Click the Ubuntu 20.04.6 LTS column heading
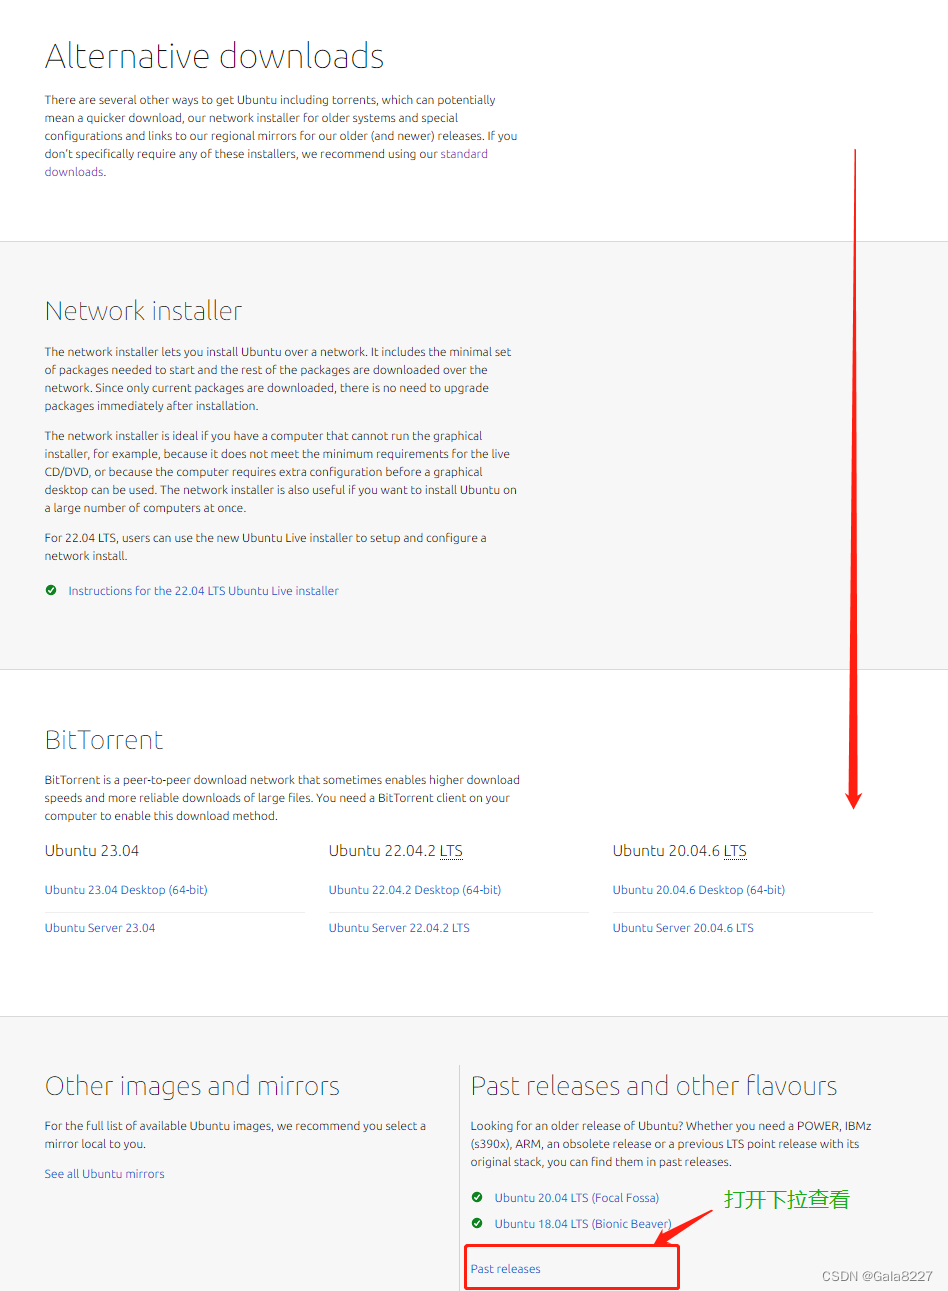 tap(680, 851)
